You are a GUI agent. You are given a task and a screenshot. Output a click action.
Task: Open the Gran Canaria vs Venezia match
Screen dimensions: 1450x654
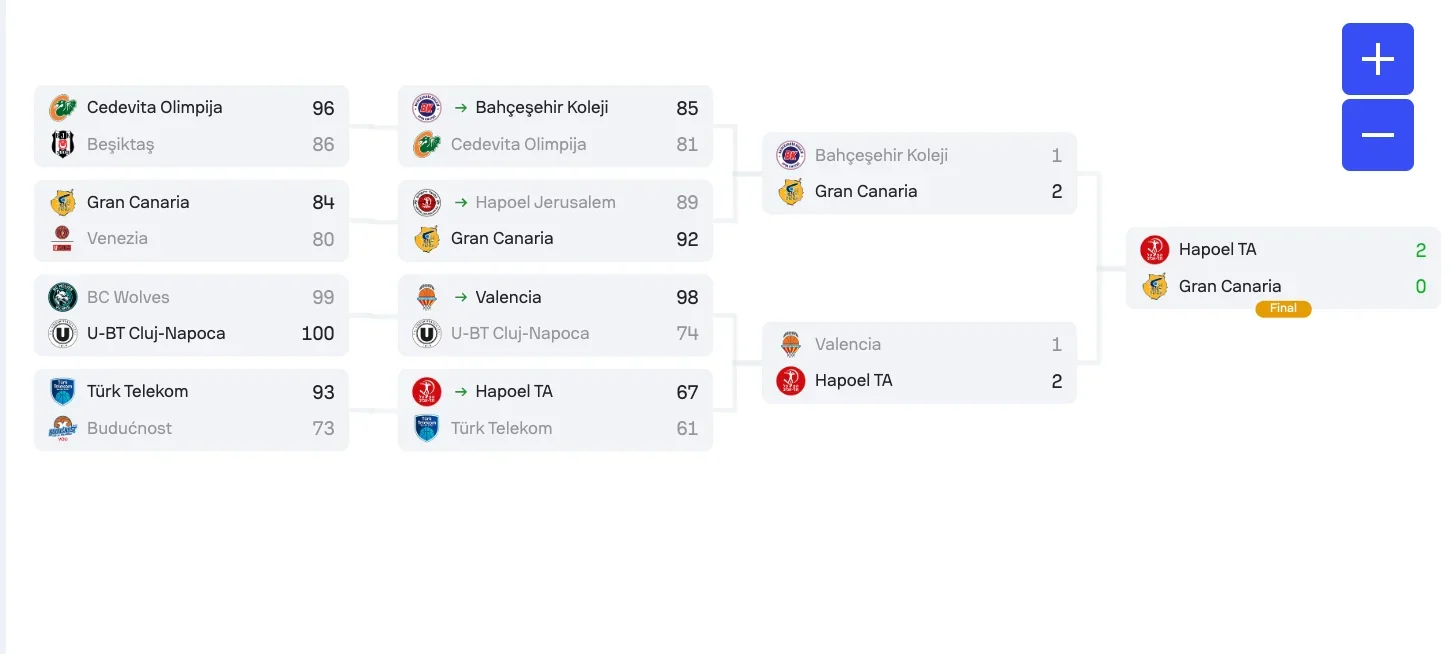[x=191, y=220]
